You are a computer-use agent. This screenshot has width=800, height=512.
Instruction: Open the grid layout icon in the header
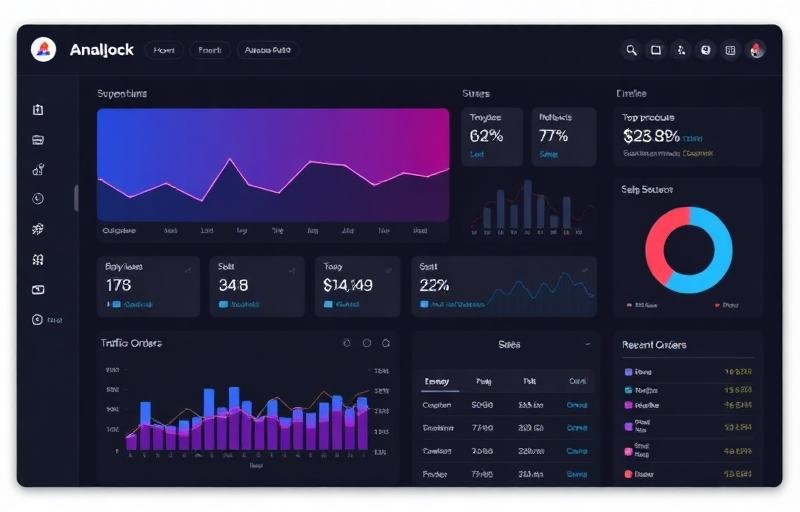(x=731, y=50)
